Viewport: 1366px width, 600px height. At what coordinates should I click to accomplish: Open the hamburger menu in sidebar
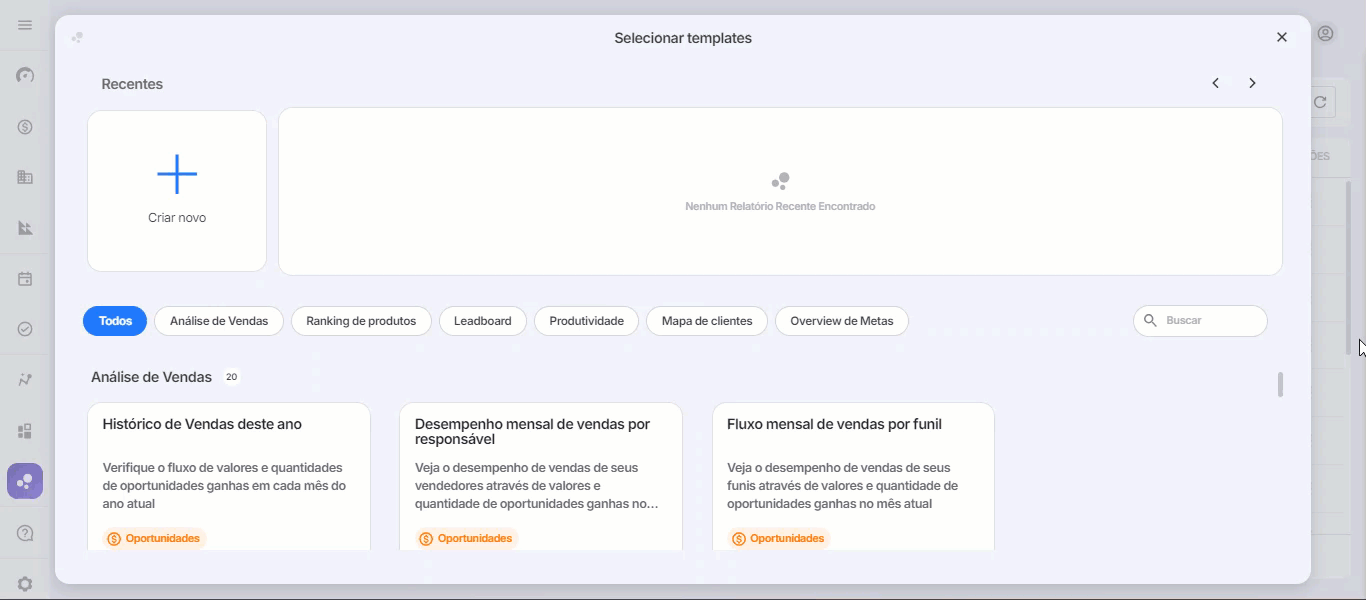pos(25,25)
